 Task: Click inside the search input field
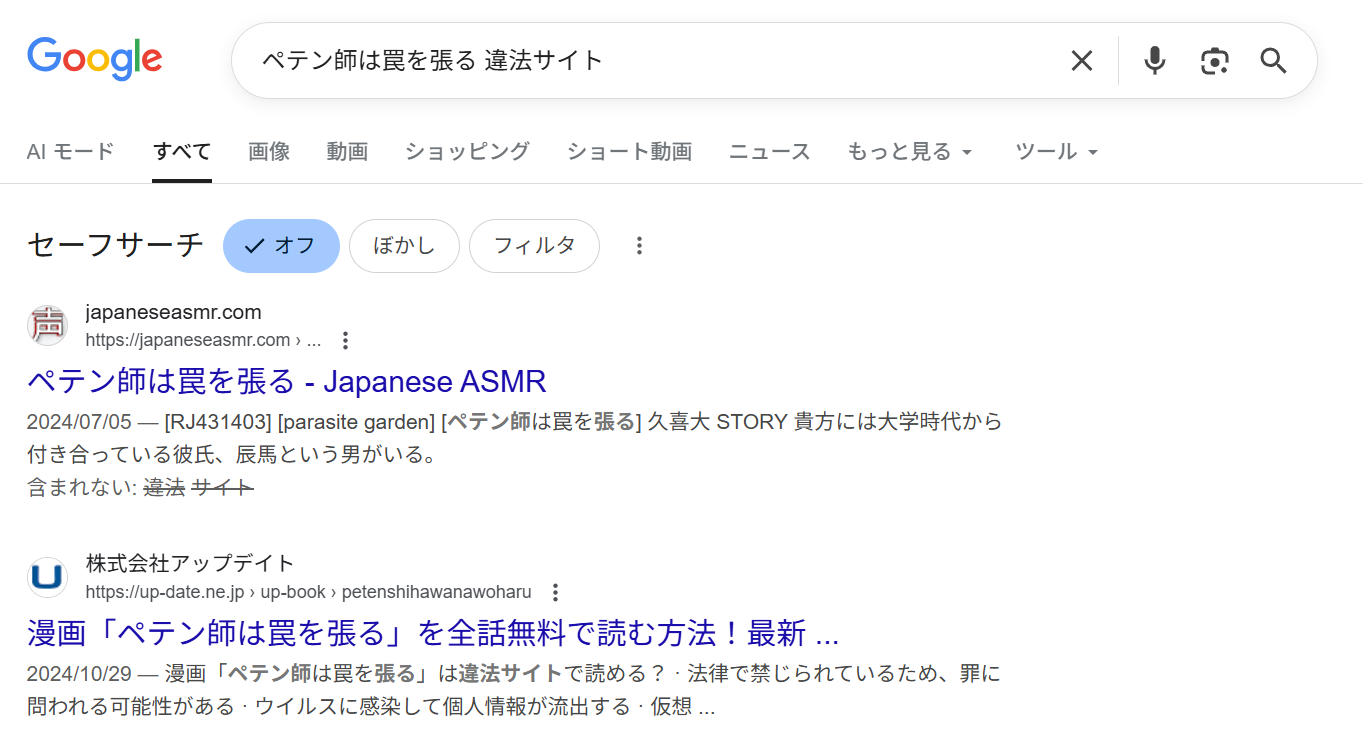[600, 61]
